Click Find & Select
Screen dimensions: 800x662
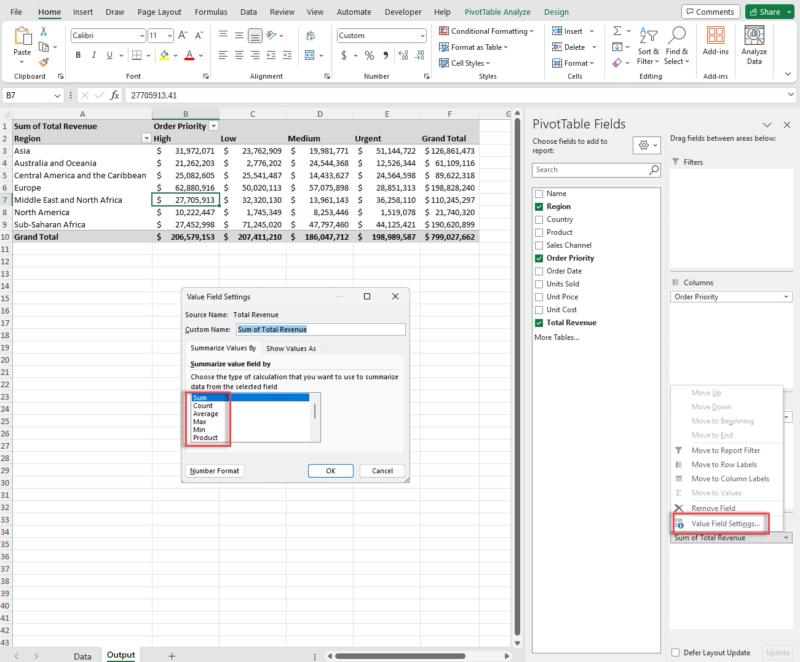[677, 46]
